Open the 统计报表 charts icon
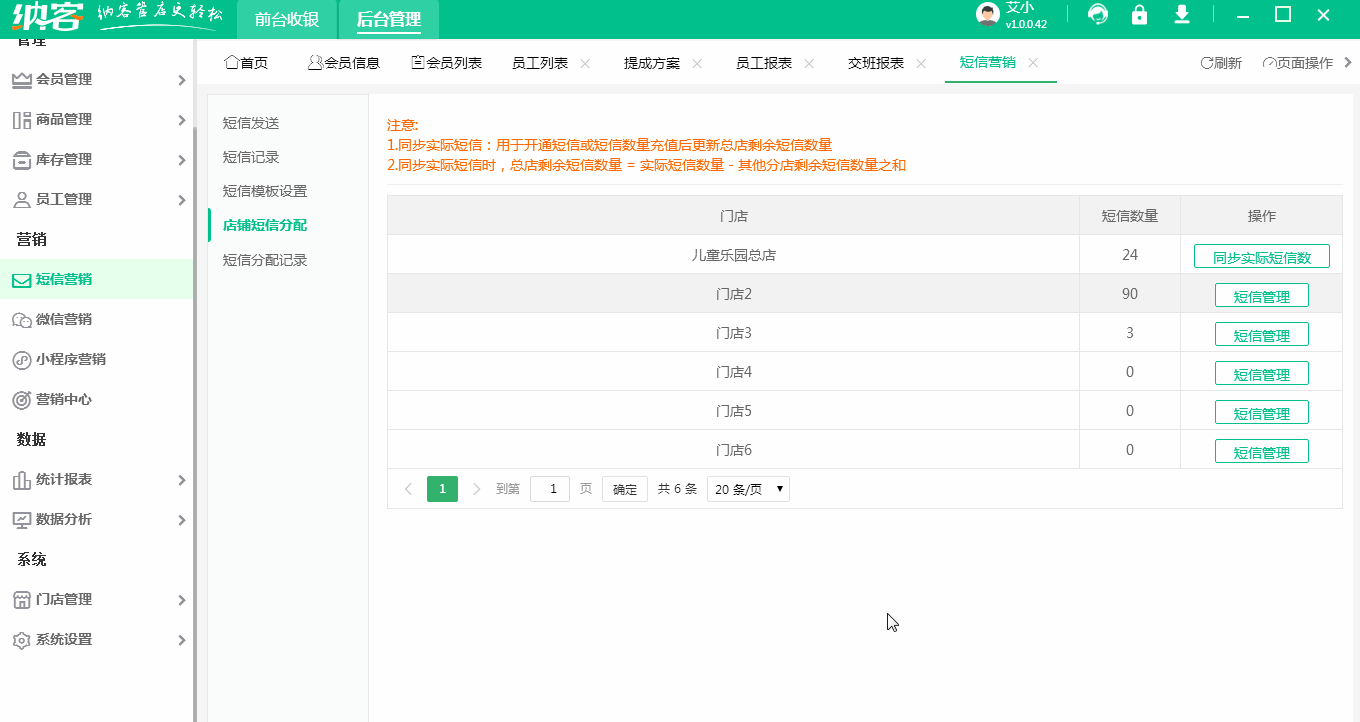Viewport: 1360px width, 722px height. click(x=22, y=479)
